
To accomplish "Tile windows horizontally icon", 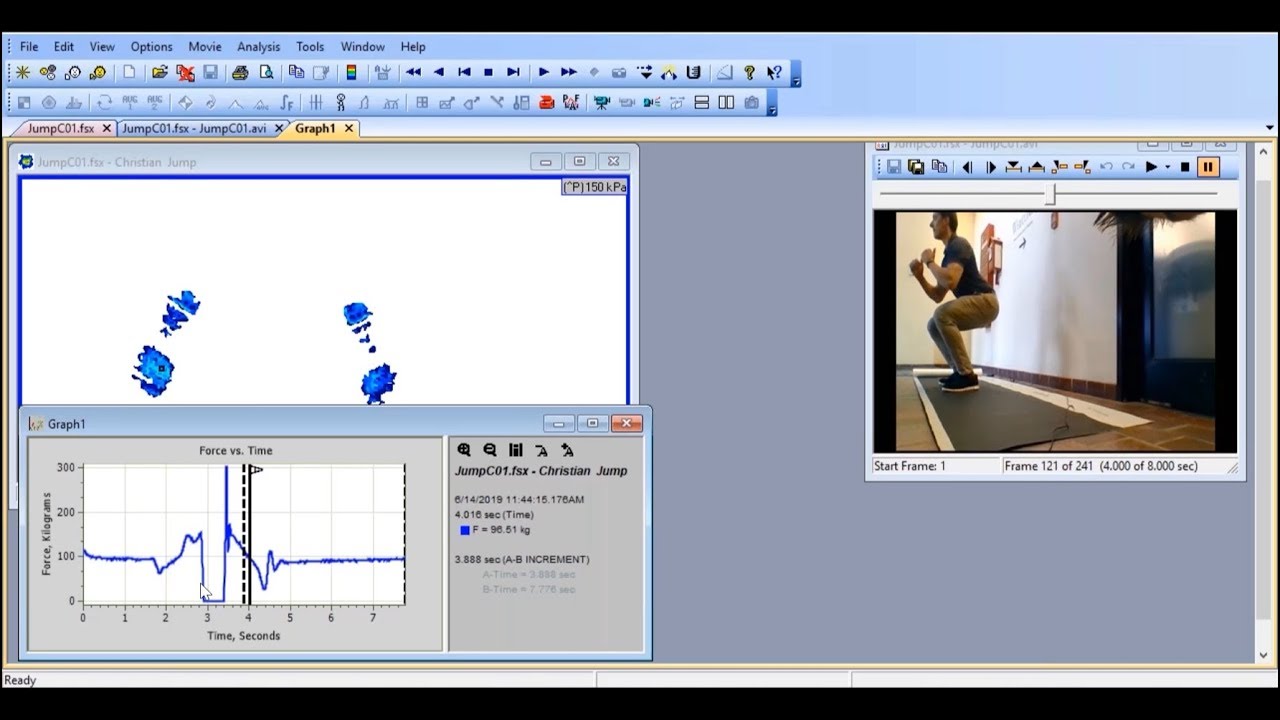I will click(702, 102).
